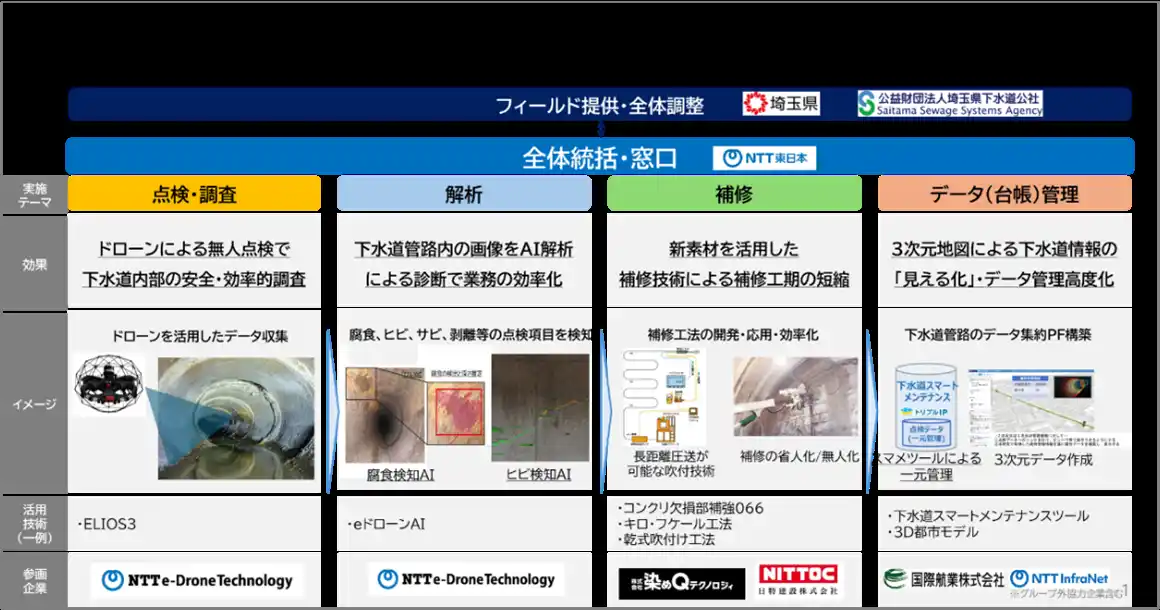Screen dimensions: 1160x610
Task: Select the 点検・調査 yellow header
Action: coord(195,194)
